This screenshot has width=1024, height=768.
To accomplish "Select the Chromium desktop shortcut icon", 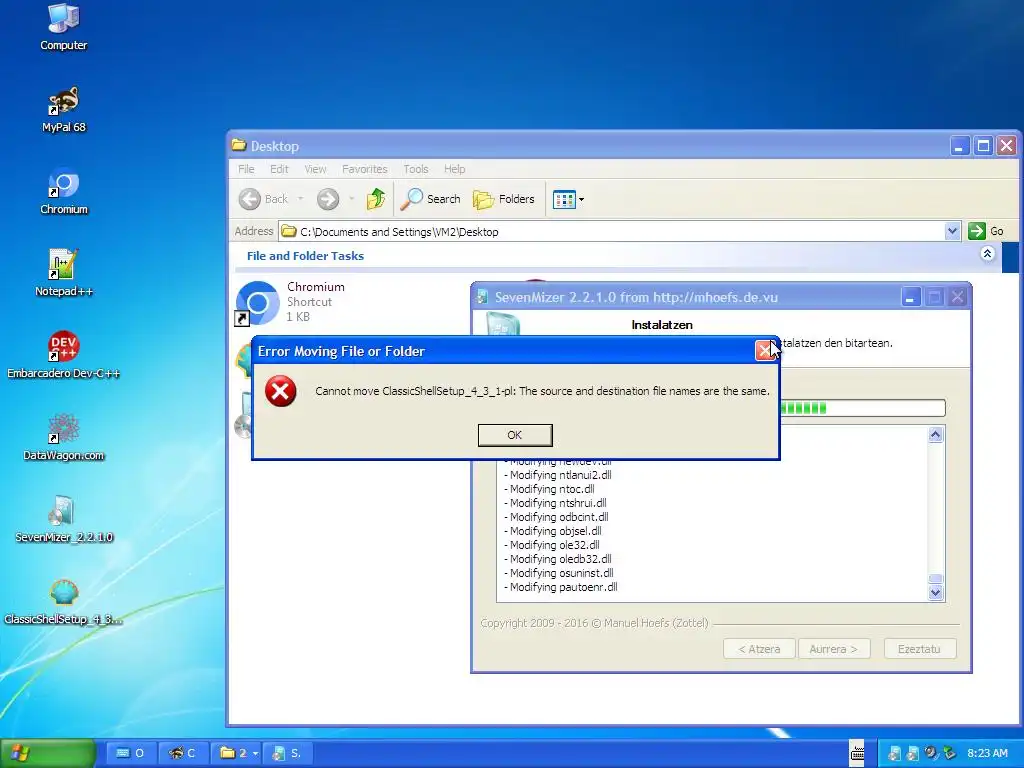I will click(63, 191).
